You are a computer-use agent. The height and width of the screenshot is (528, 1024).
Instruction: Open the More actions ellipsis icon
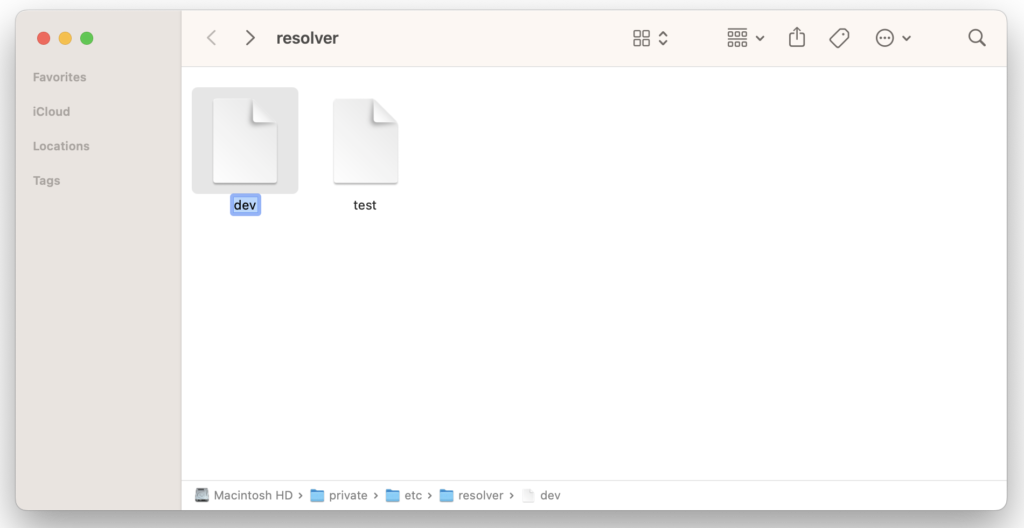[x=884, y=38]
